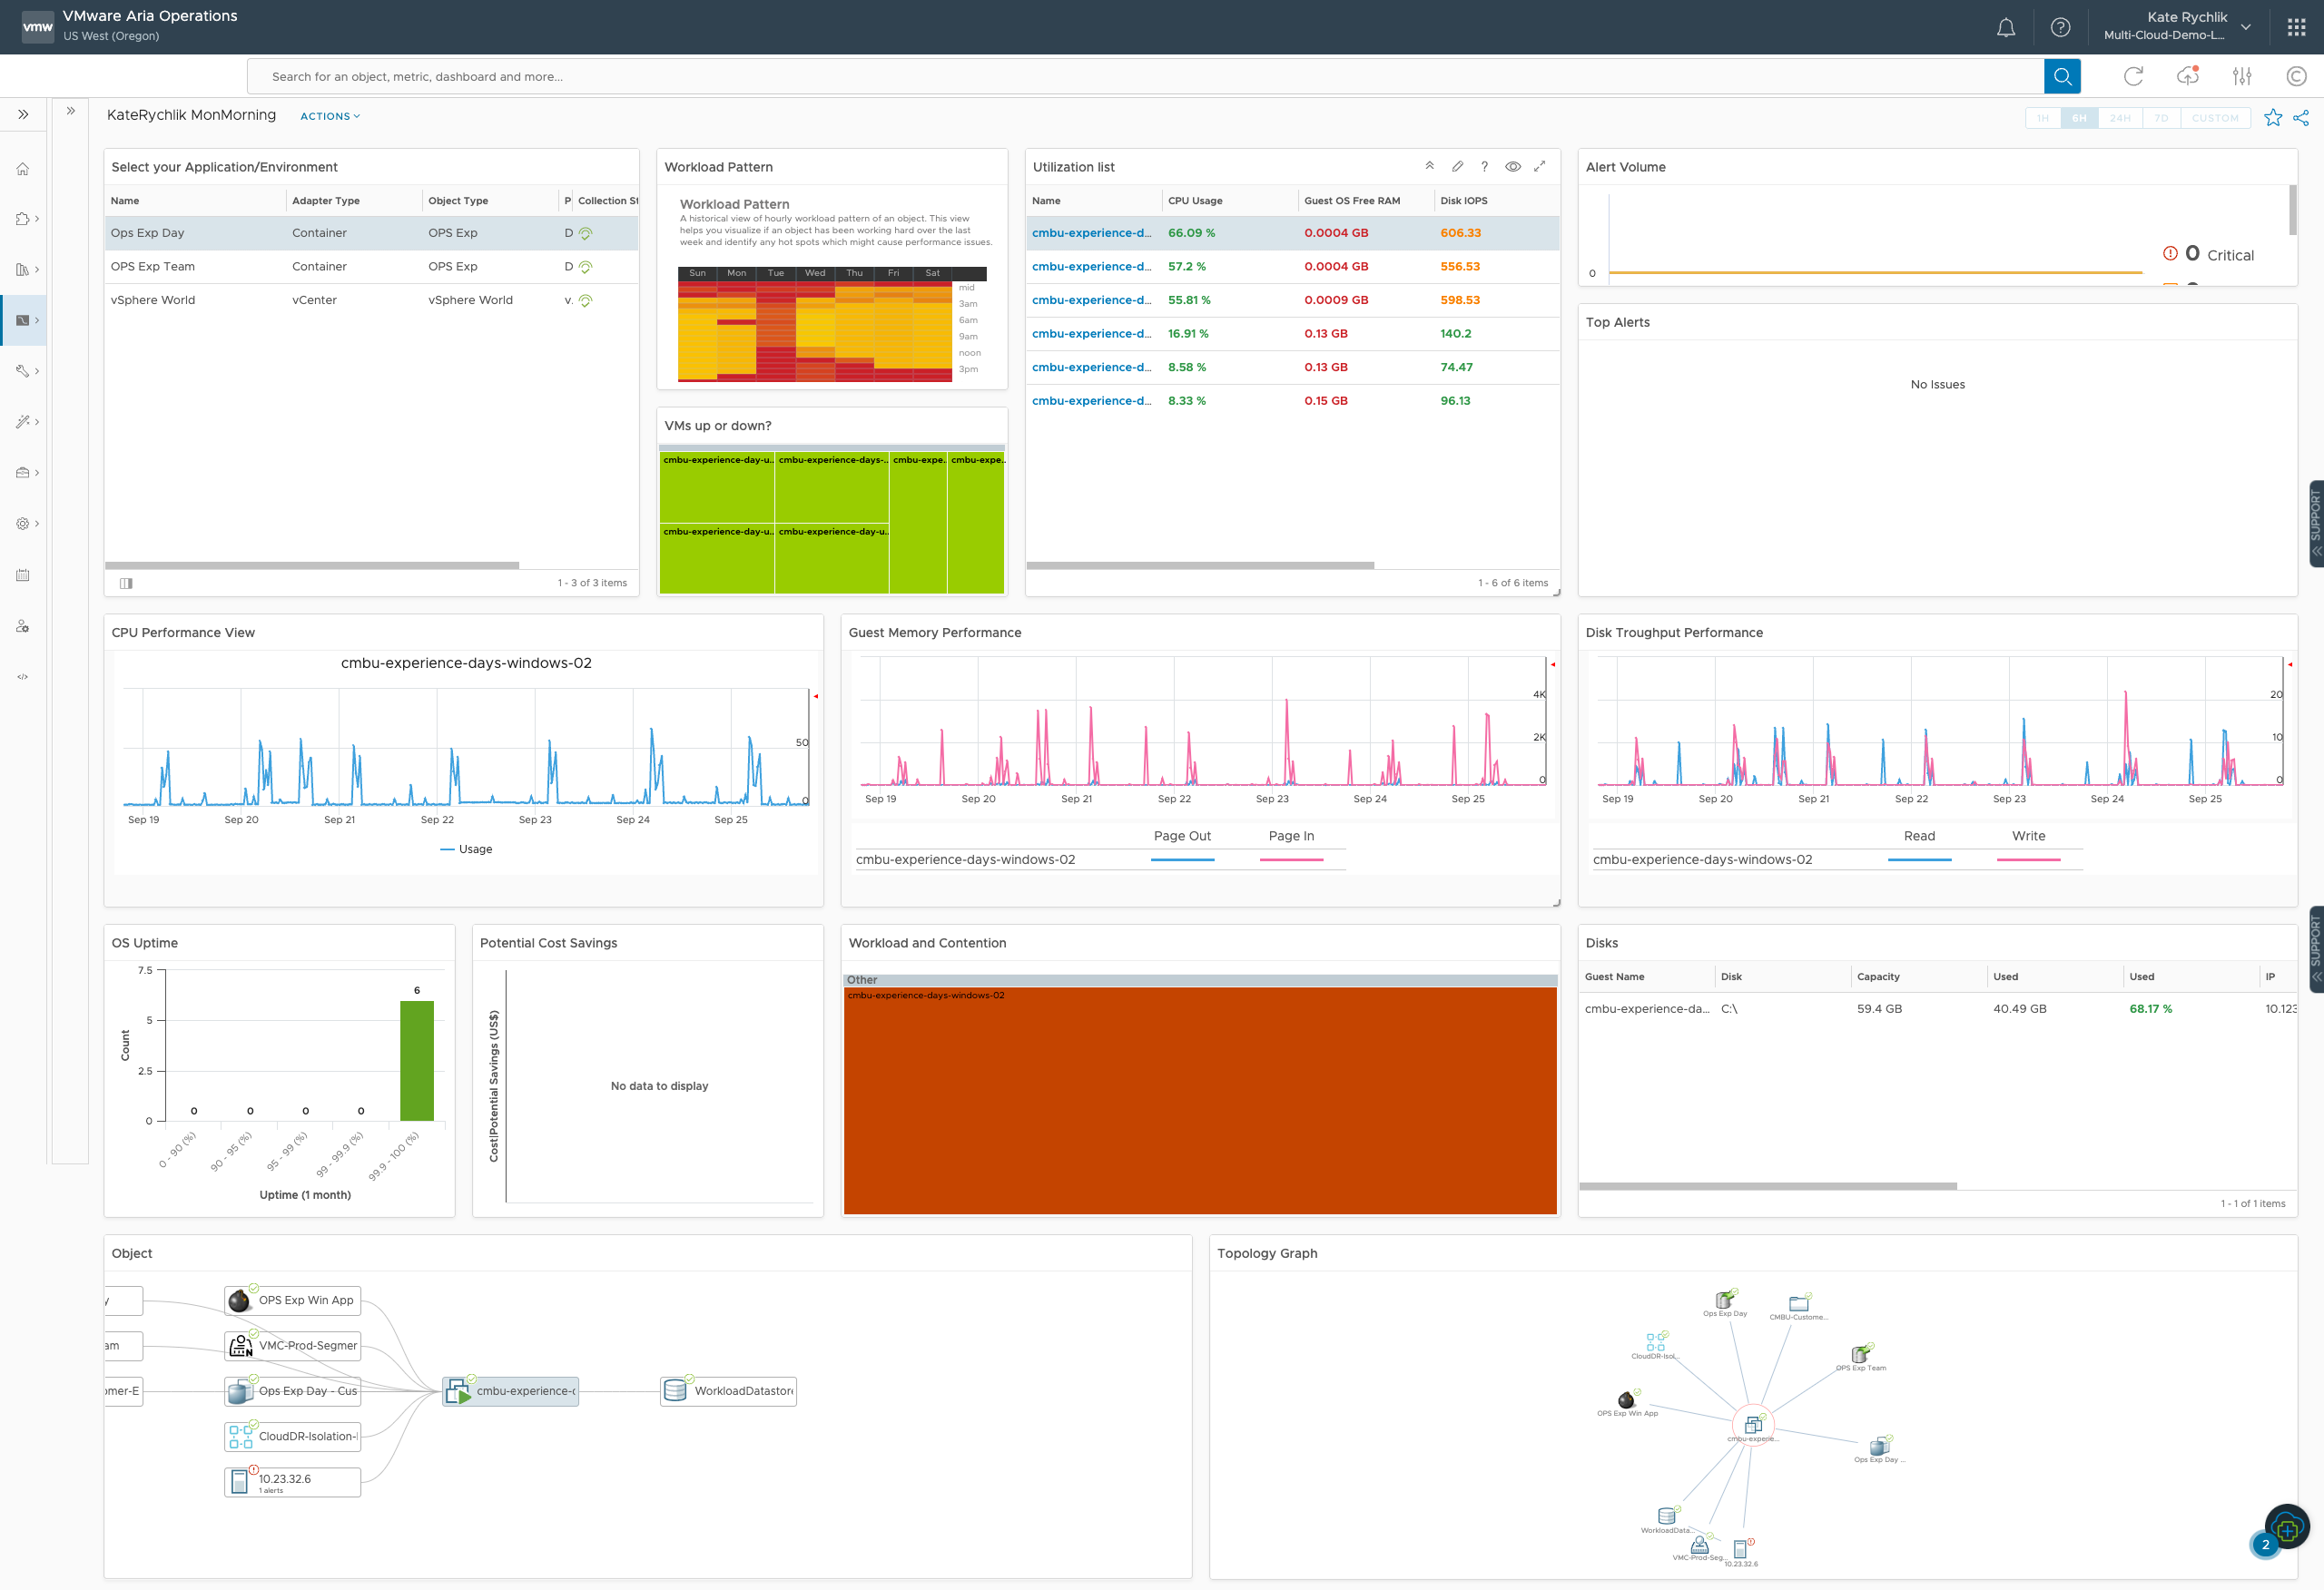
Task: Expand the gear Settings section in the sidebar
Action: (x=22, y=523)
